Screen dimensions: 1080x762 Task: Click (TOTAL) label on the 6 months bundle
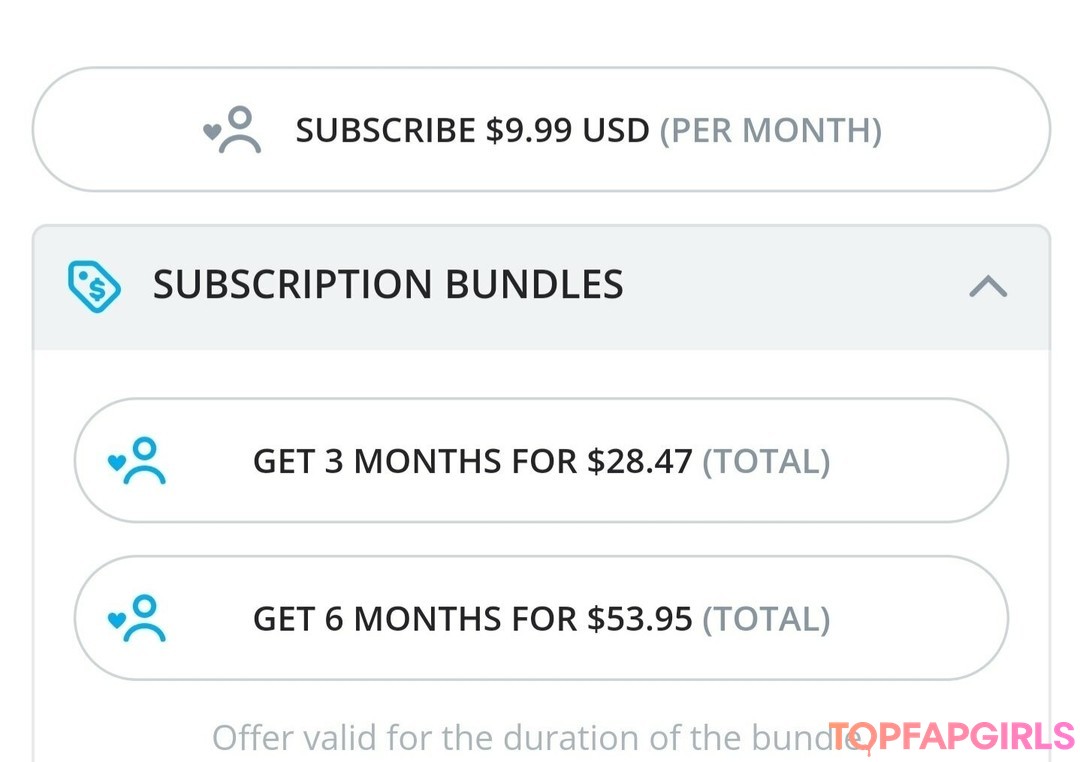pyautogui.click(x=766, y=620)
